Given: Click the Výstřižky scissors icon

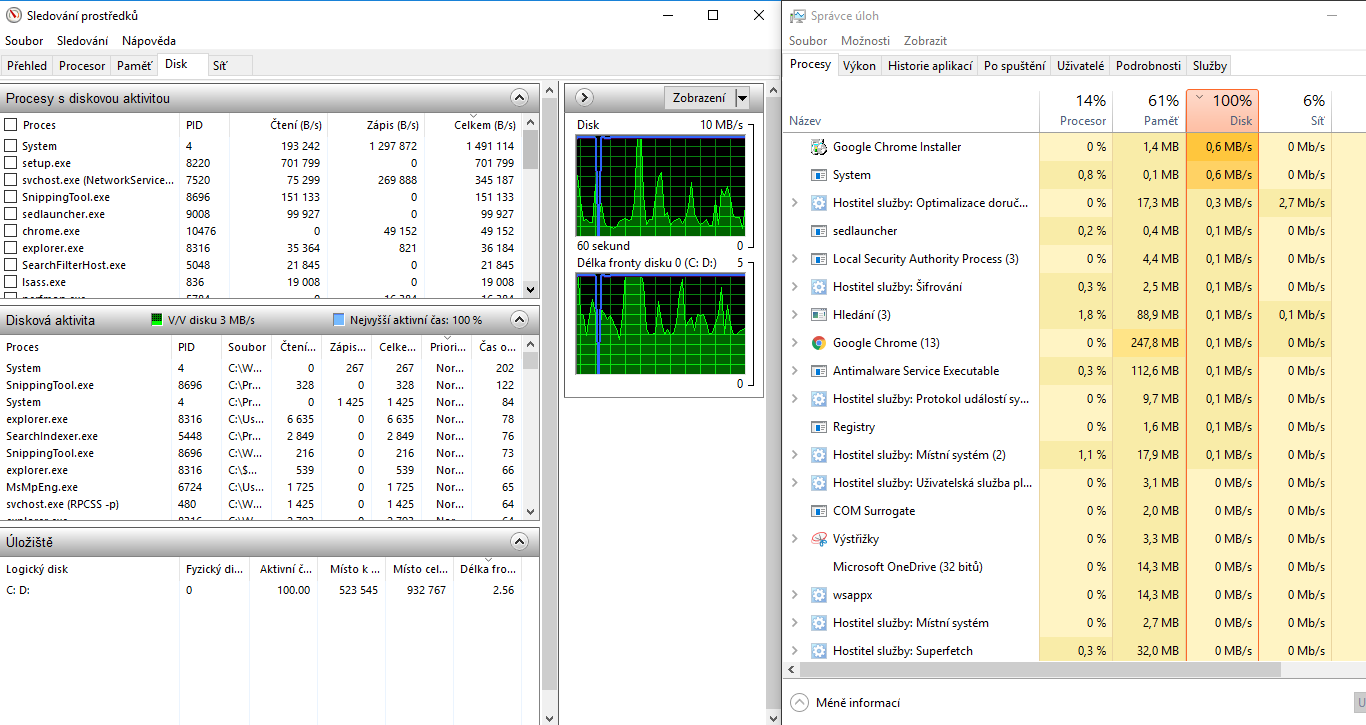Looking at the screenshot, I should click(x=818, y=539).
